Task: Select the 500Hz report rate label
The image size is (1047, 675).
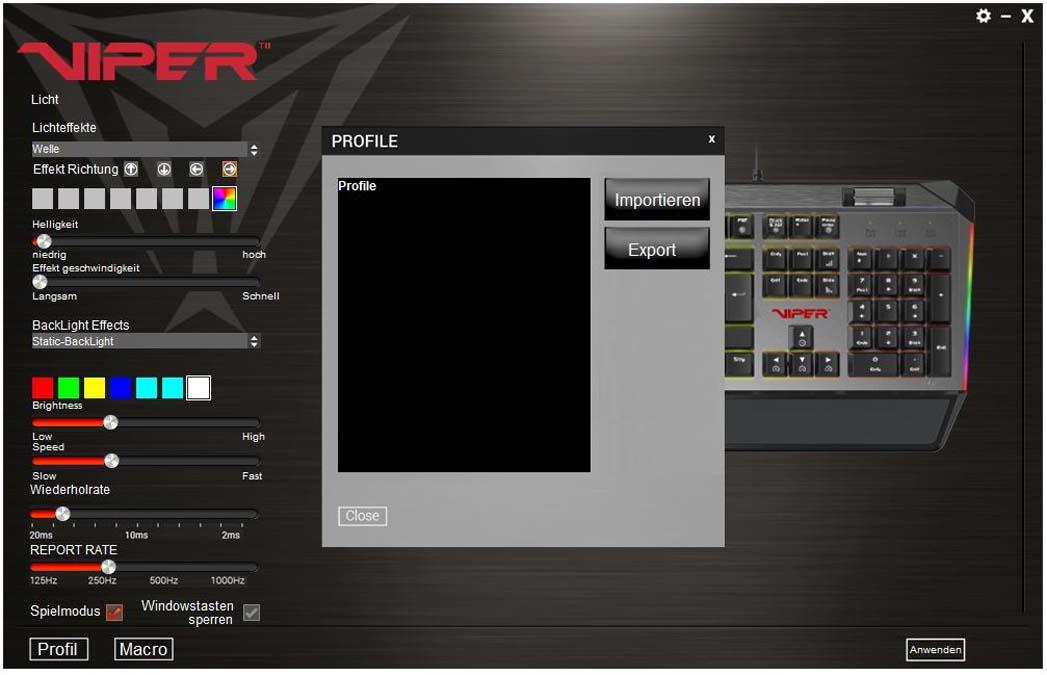Action: 164,581
